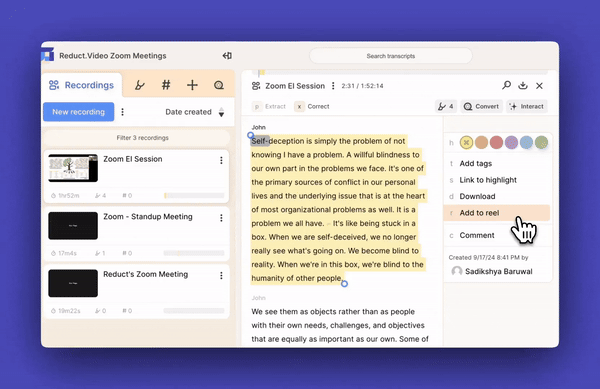The width and height of the screenshot is (600, 389).
Task: Open options beside New recording
Action: [x=122, y=112]
